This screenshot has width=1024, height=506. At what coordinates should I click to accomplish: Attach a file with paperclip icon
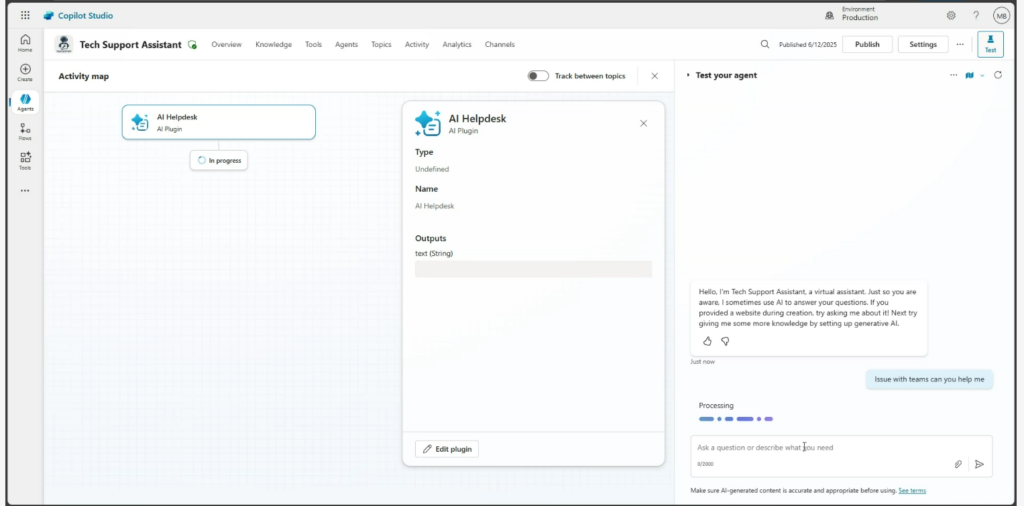(x=958, y=464)
